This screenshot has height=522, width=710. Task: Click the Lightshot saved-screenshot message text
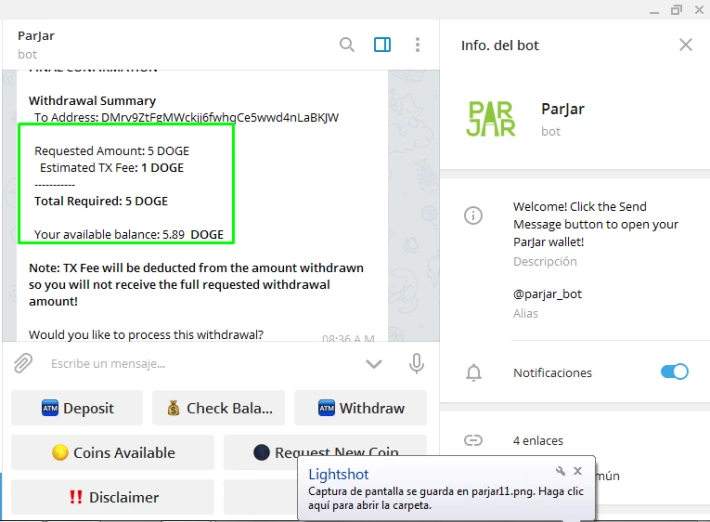(446, 498)
